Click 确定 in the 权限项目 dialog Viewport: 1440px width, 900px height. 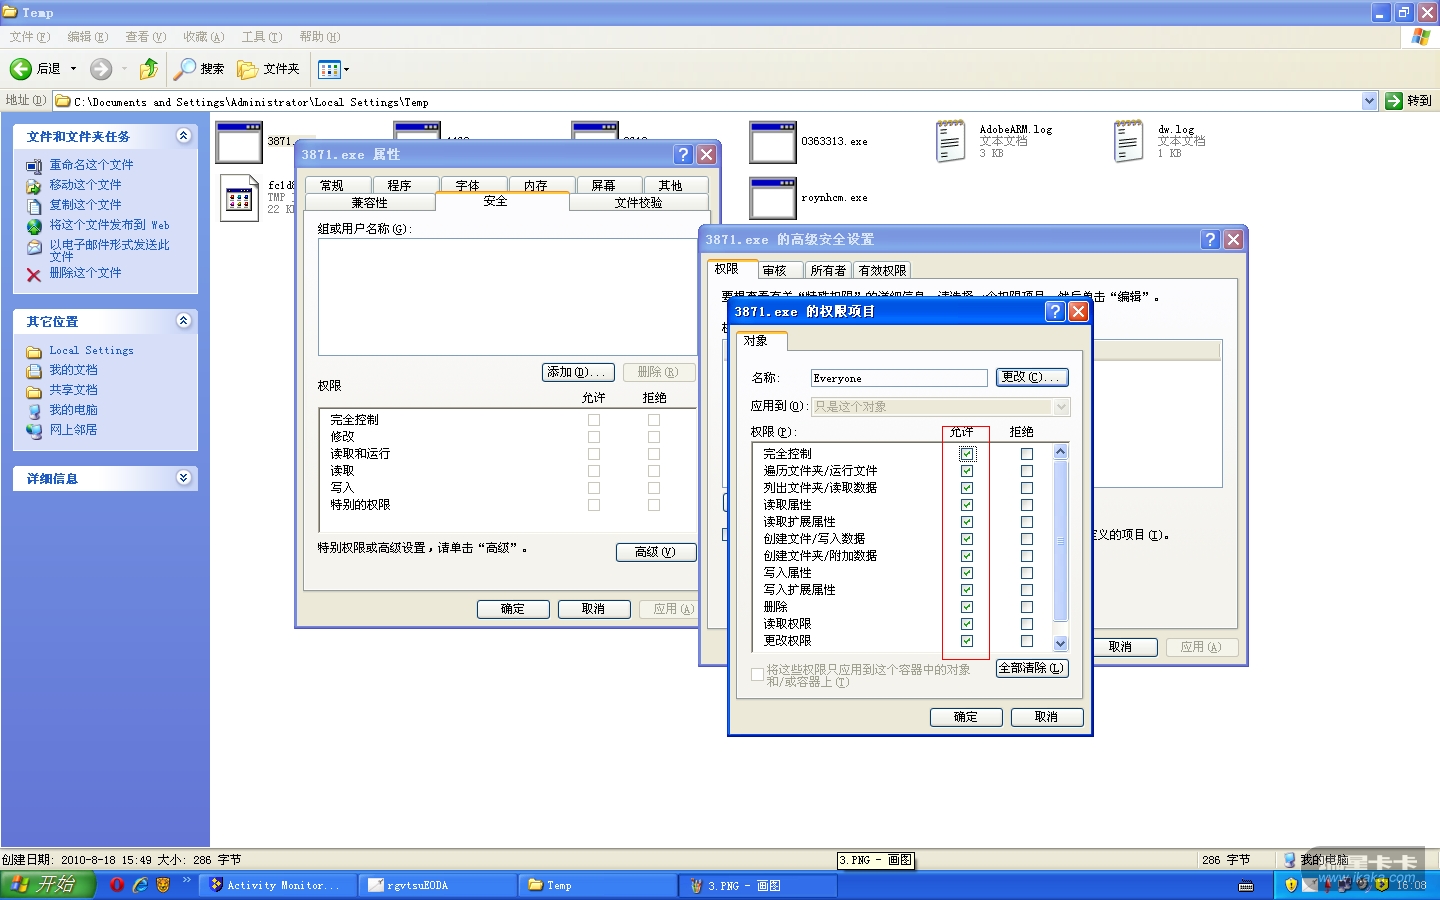click(966, 717)
